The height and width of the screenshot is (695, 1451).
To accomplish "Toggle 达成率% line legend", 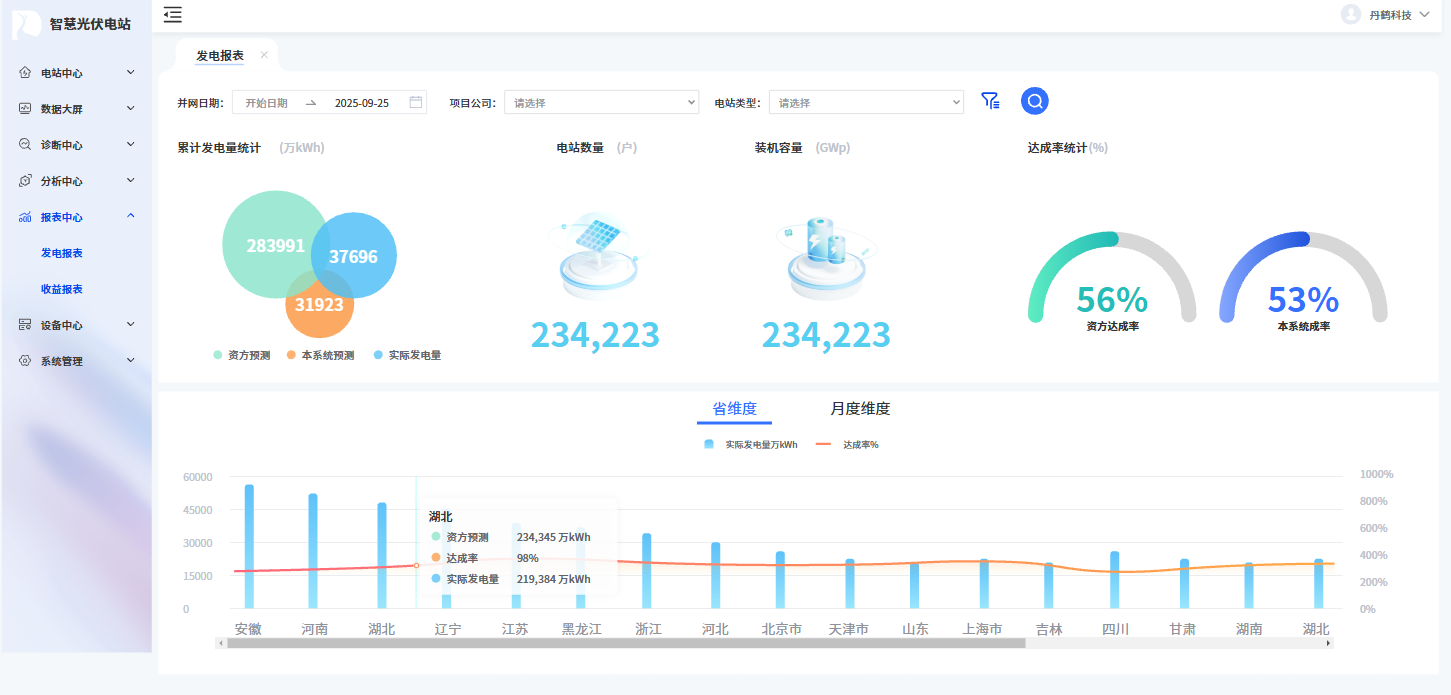I will point(848,445).
